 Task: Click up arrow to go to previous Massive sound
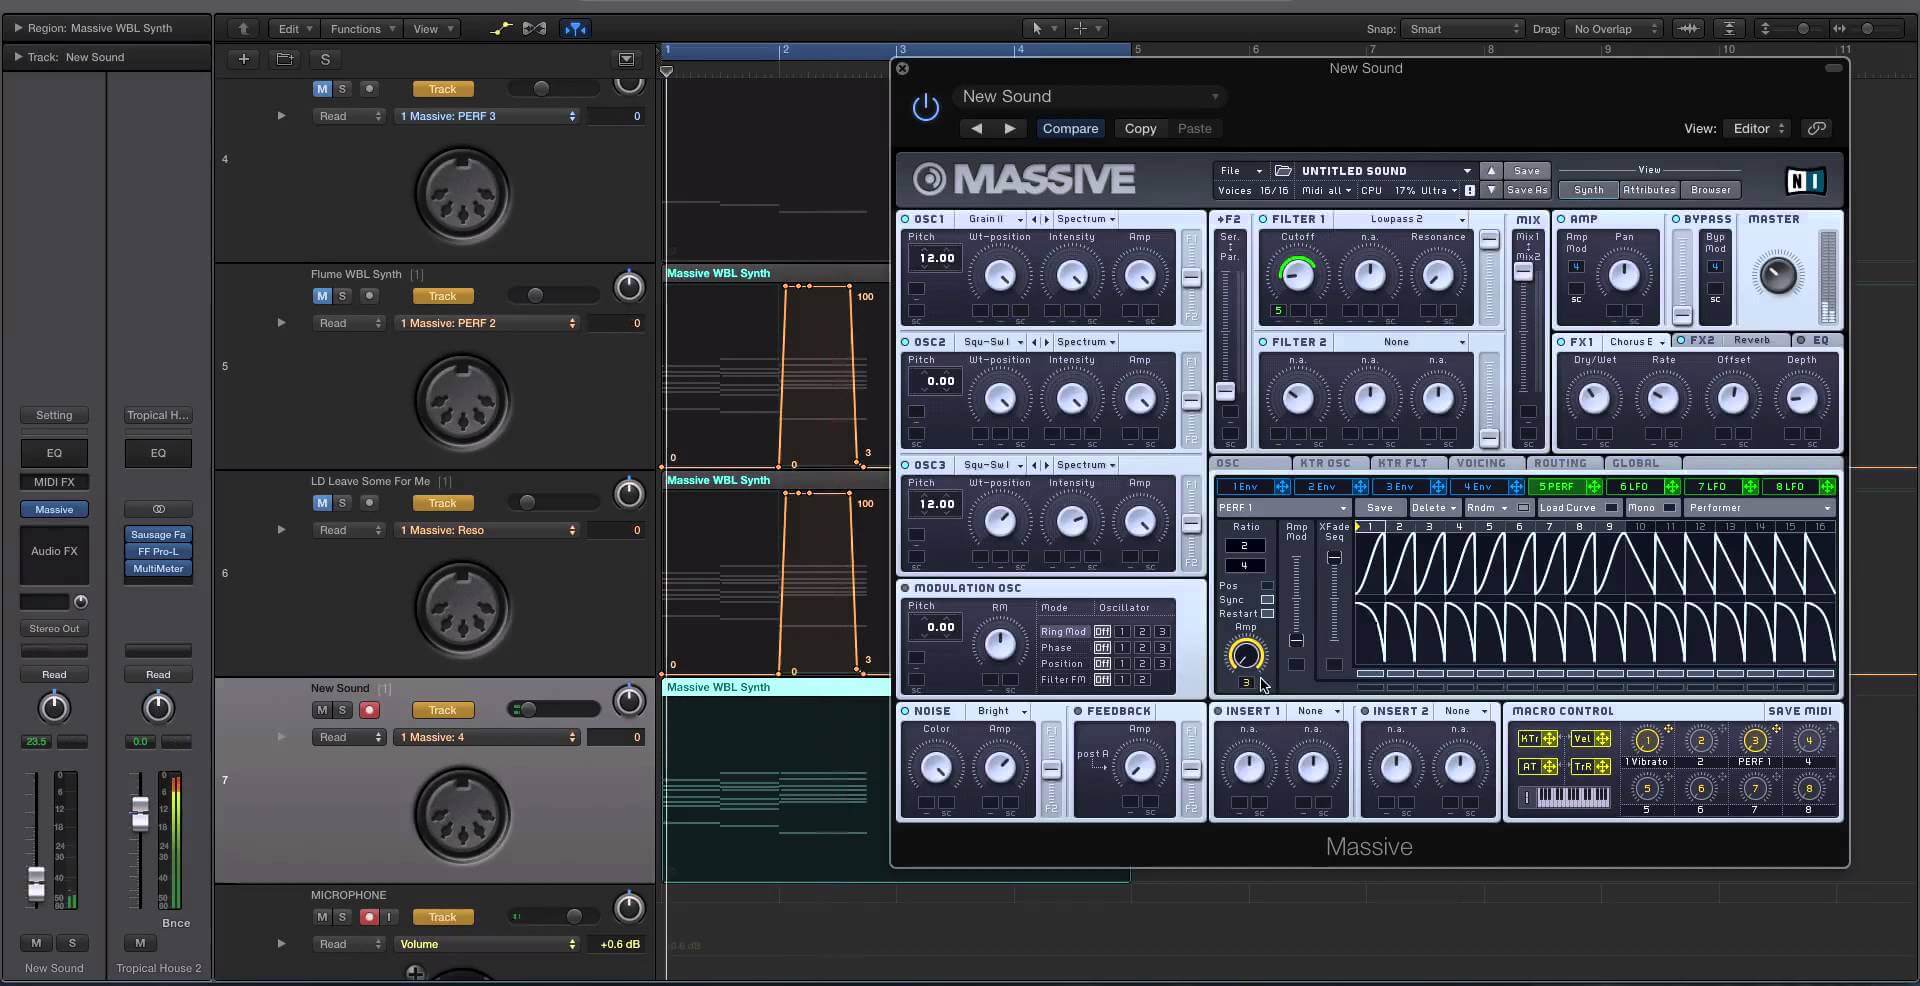1491,171
